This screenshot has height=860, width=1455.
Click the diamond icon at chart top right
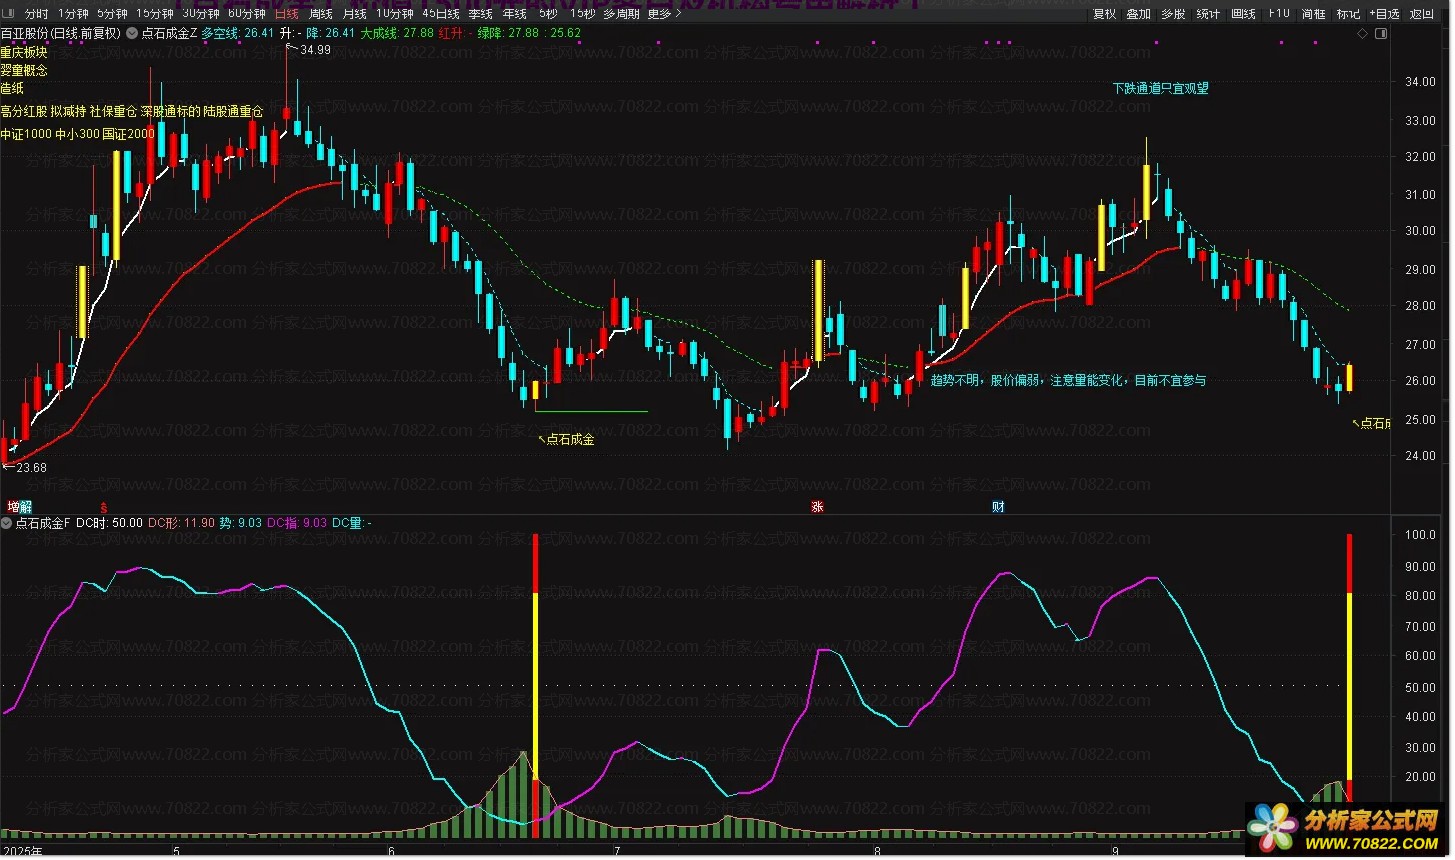tap(1362, 33)
